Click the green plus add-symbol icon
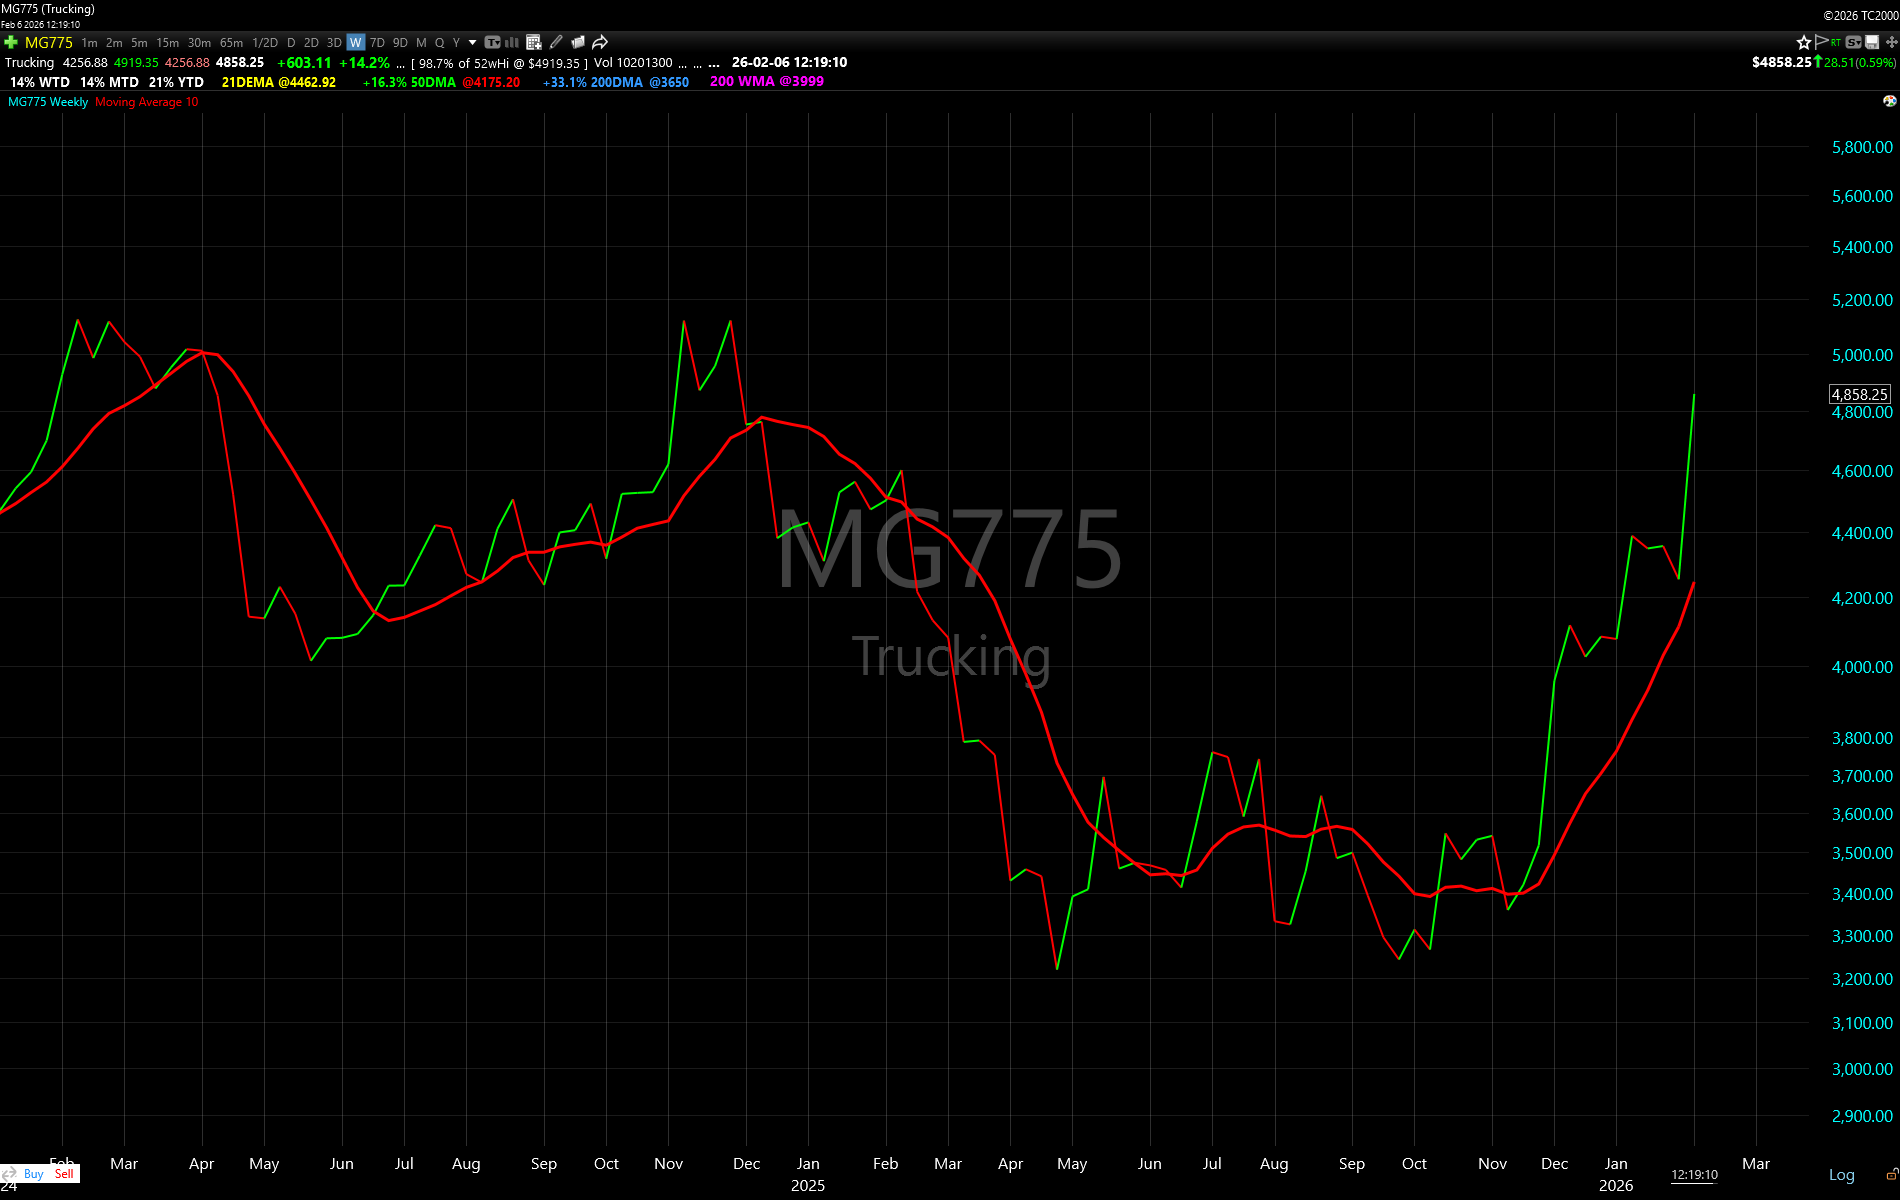 [x=11, y=42]
